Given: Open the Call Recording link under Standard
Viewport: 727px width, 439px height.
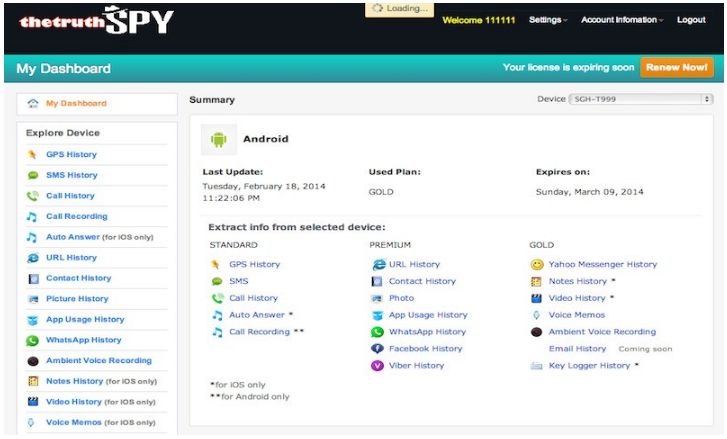Looking at the screenshot, I should coord(259,332).
